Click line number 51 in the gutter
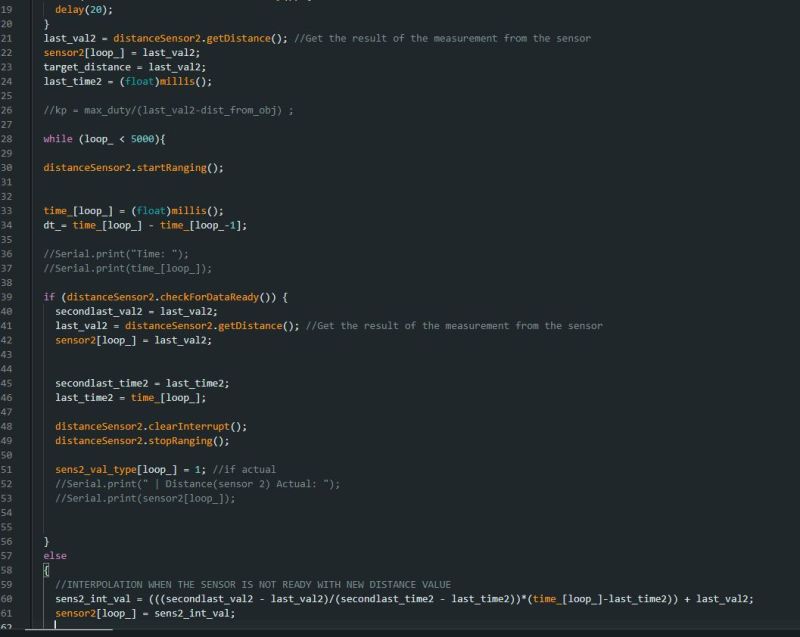The image size is (800, 637). [6, 469]
